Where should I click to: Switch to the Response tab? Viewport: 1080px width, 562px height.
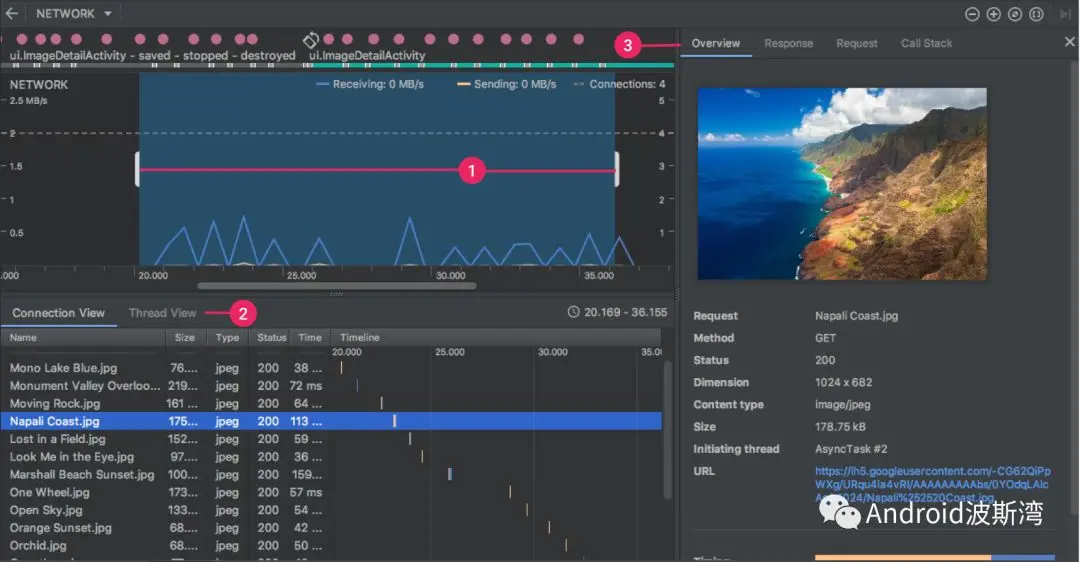[x=788, y=43]
